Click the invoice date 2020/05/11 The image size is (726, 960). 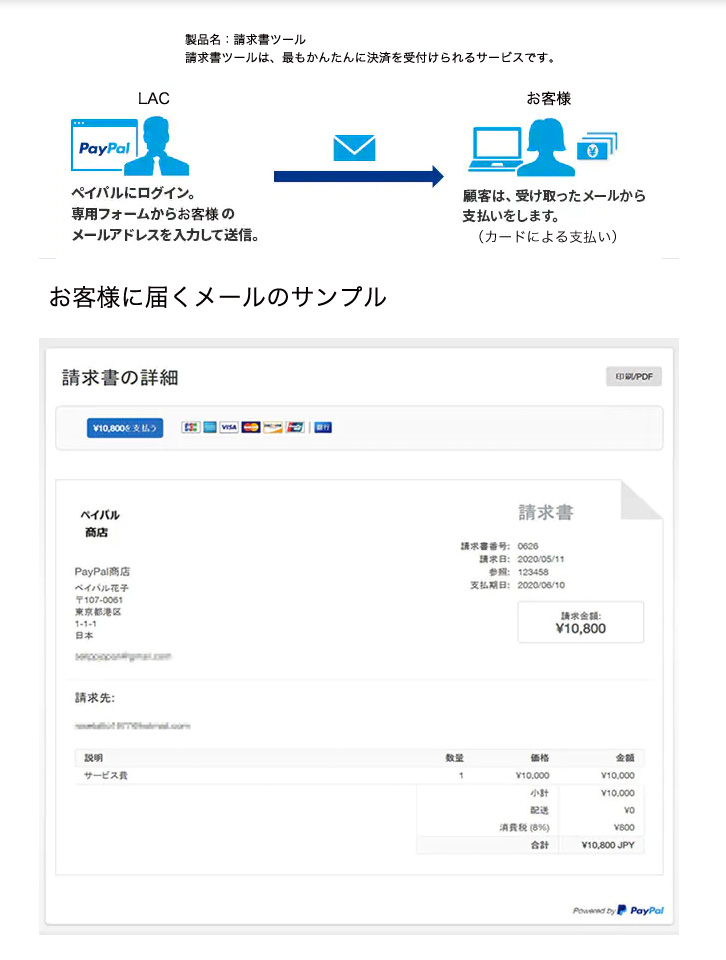[541, 559]
